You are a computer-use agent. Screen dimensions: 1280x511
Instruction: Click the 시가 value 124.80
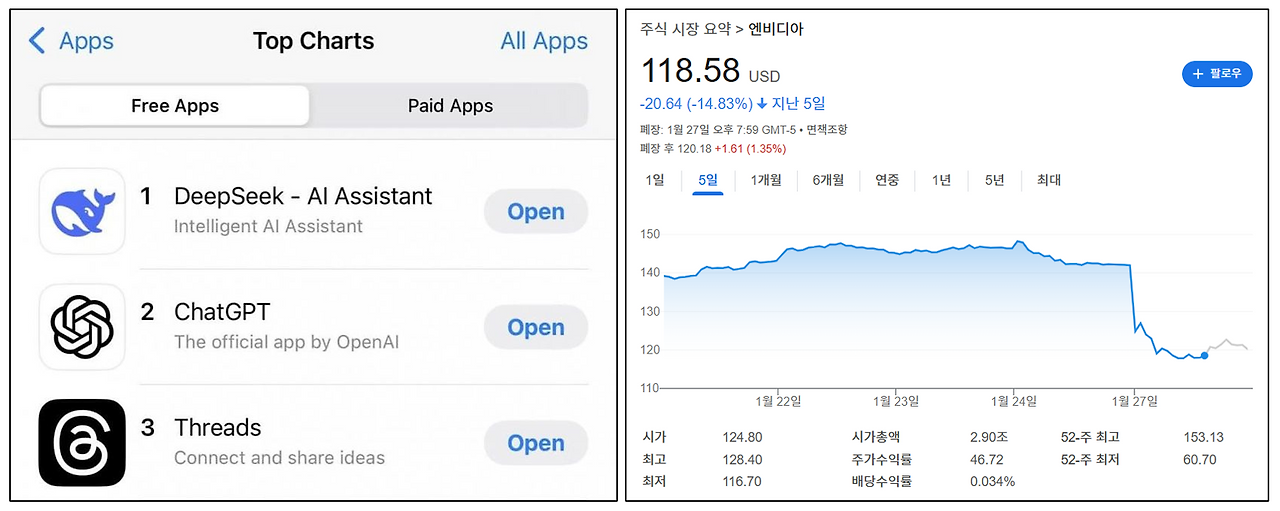[742, 438]
